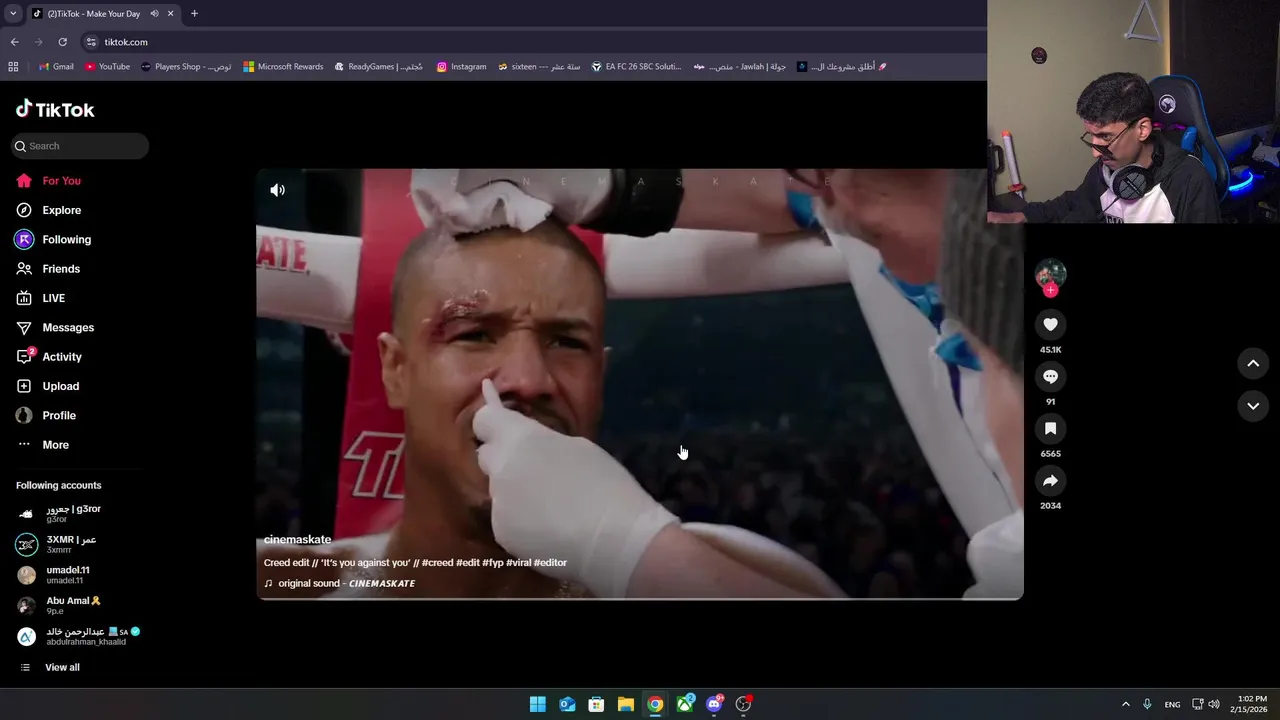Viewport: 1280px width, 720px height.
Task: Open the creator's avatar beside the video
Action: click(x=1050, y=273)
